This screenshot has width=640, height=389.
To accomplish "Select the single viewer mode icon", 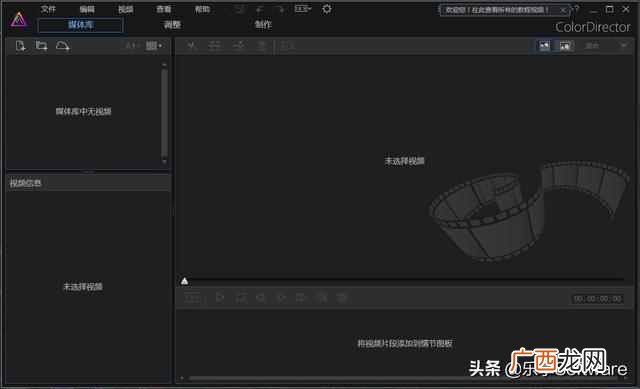I will 544,46.
